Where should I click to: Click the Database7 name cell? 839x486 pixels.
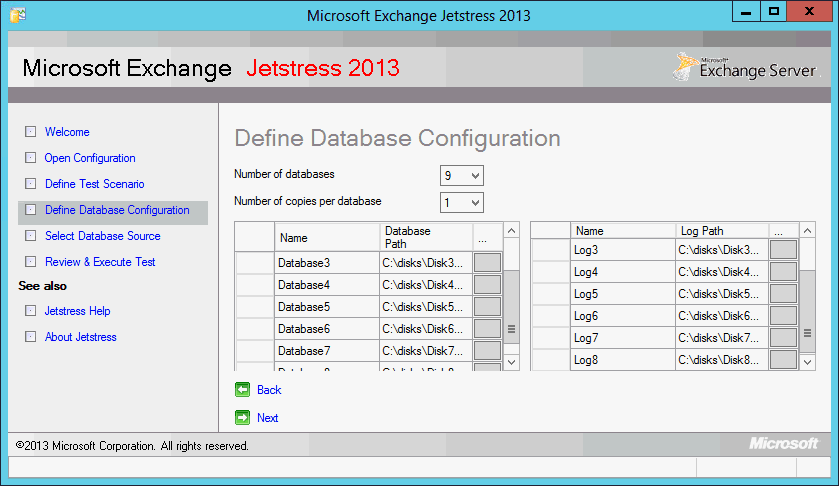point(327,351)
